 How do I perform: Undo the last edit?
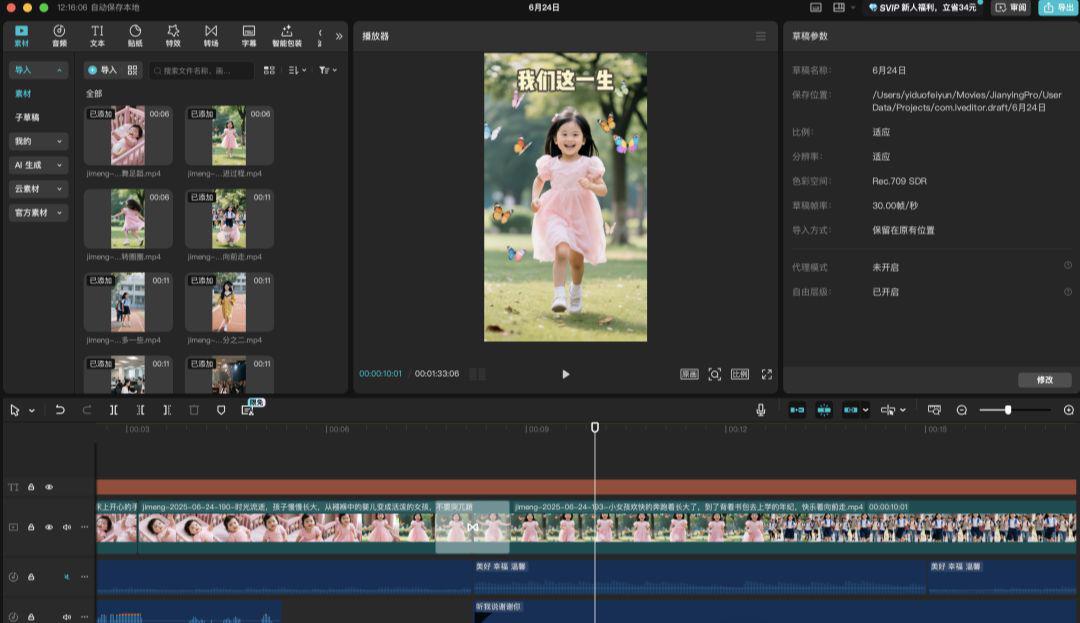tap(61, 410)
